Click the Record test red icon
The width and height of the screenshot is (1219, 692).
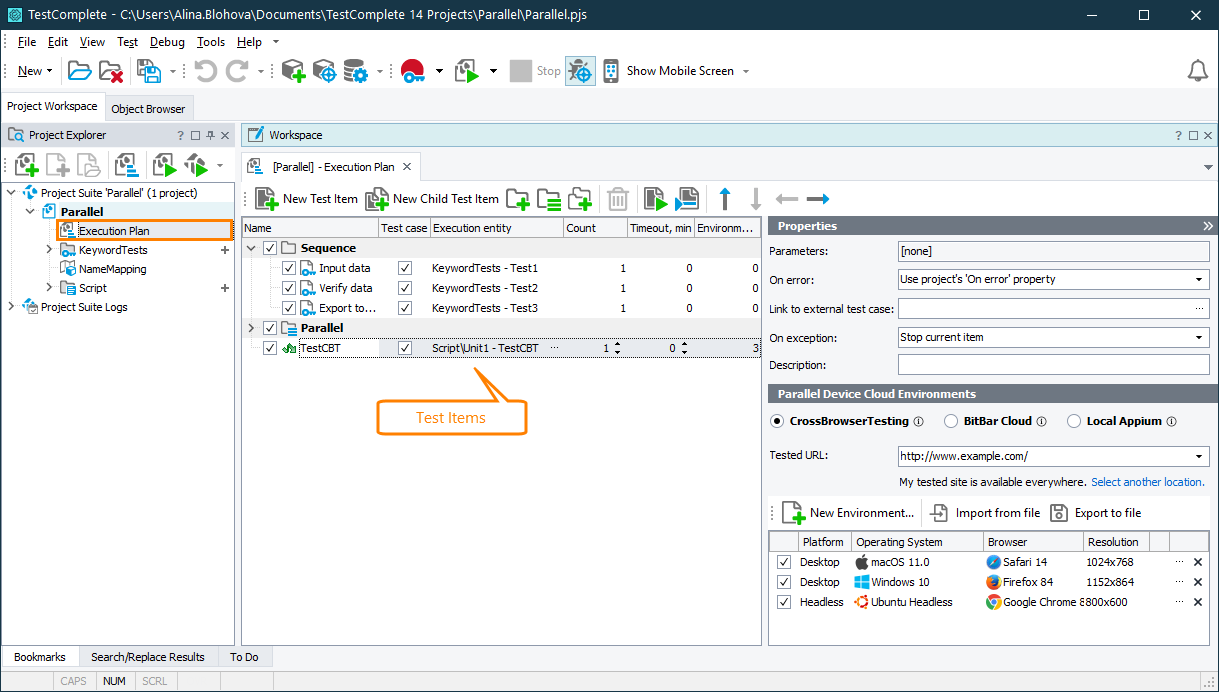coord(412,71)
